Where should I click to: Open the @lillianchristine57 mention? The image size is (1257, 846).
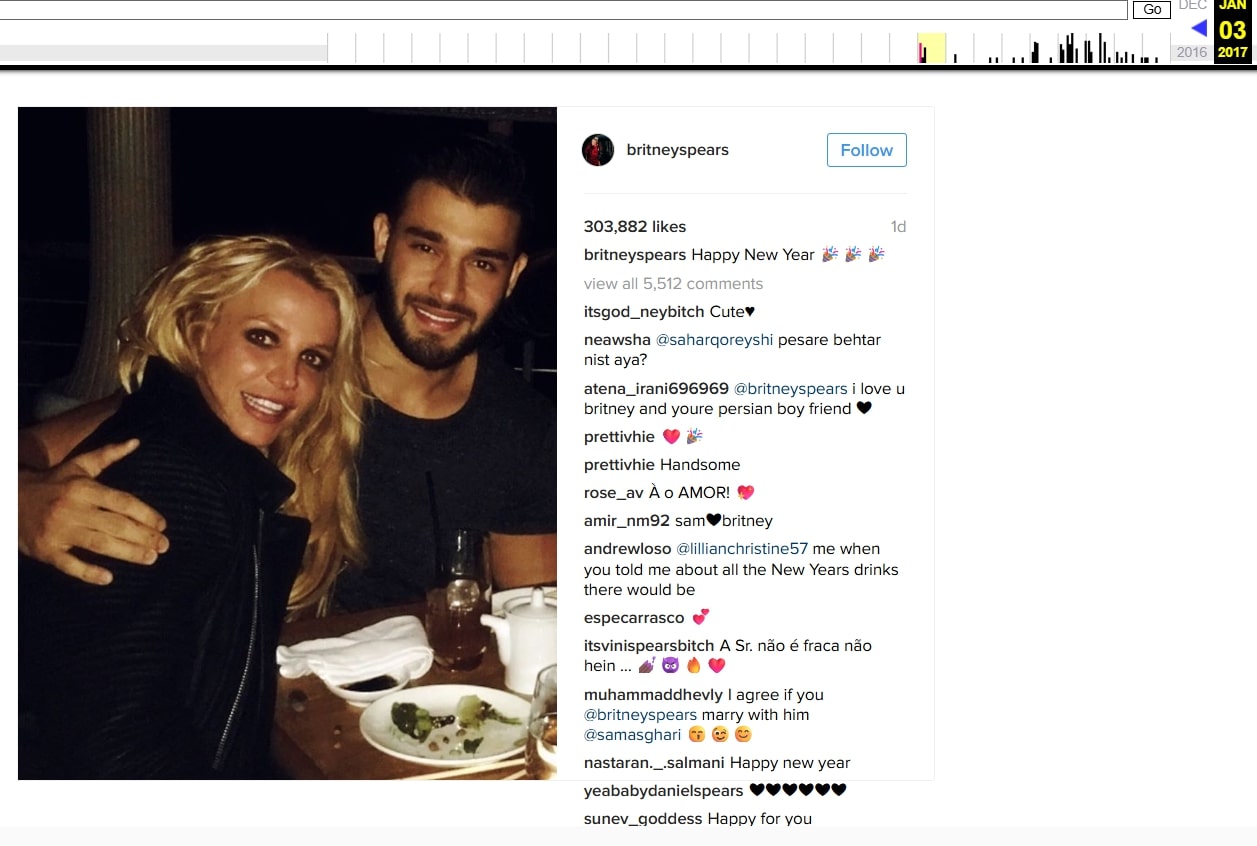742,549
